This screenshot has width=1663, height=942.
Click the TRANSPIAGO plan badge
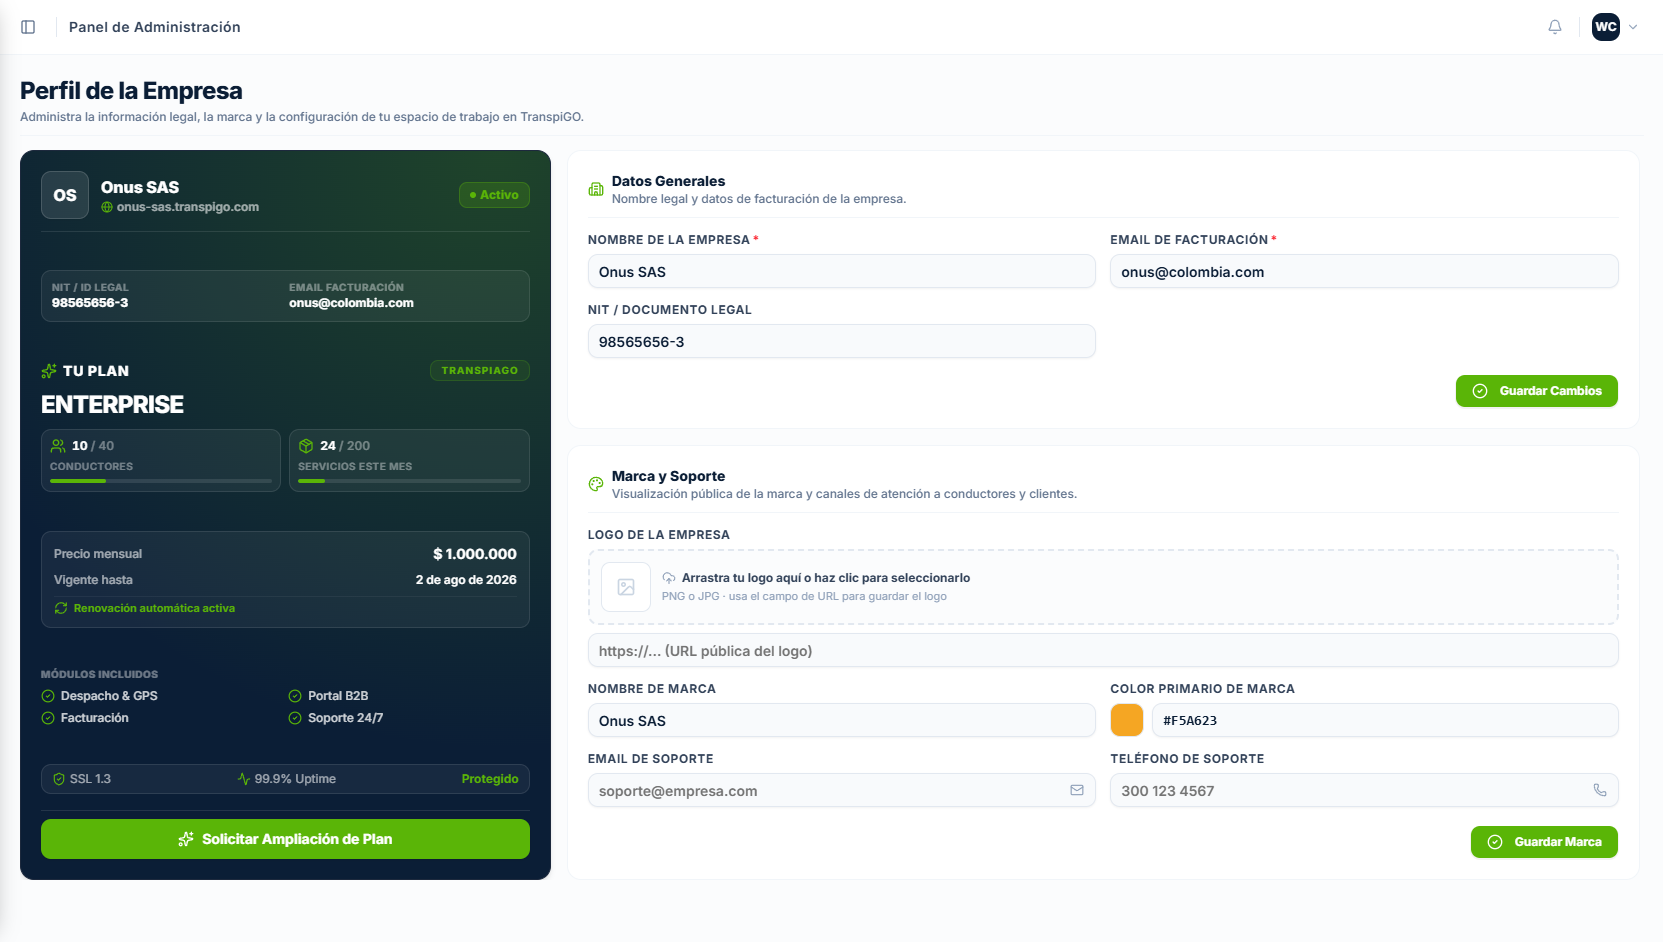(480, 370)
